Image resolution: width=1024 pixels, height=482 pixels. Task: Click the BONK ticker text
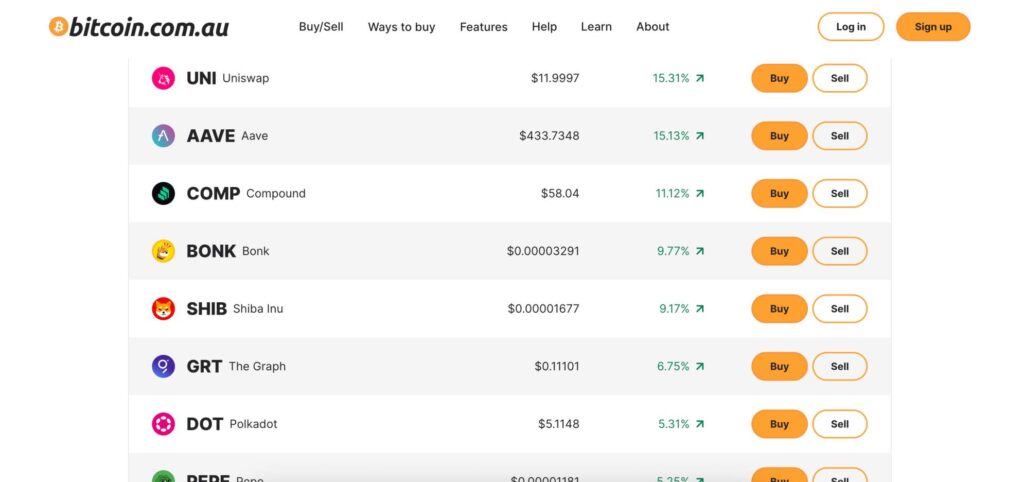(211, 251)
